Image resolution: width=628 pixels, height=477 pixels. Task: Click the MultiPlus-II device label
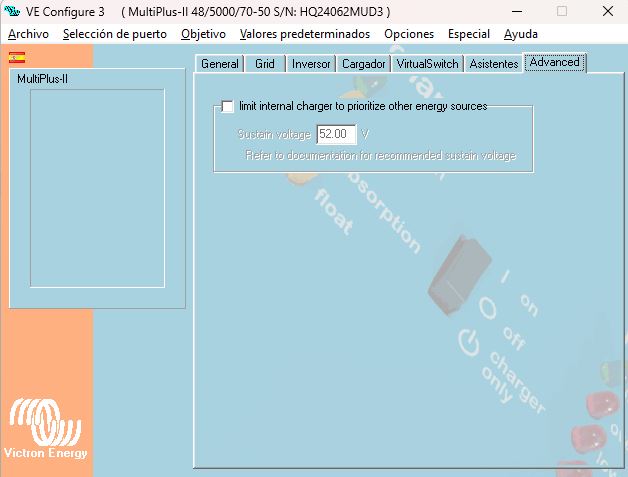[42, 79]
